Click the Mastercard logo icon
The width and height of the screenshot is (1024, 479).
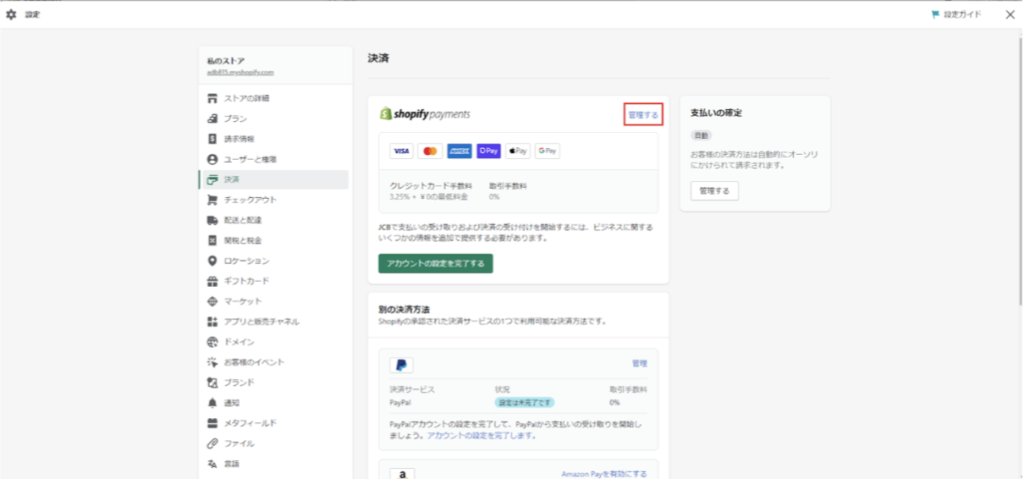coord(430,150)
